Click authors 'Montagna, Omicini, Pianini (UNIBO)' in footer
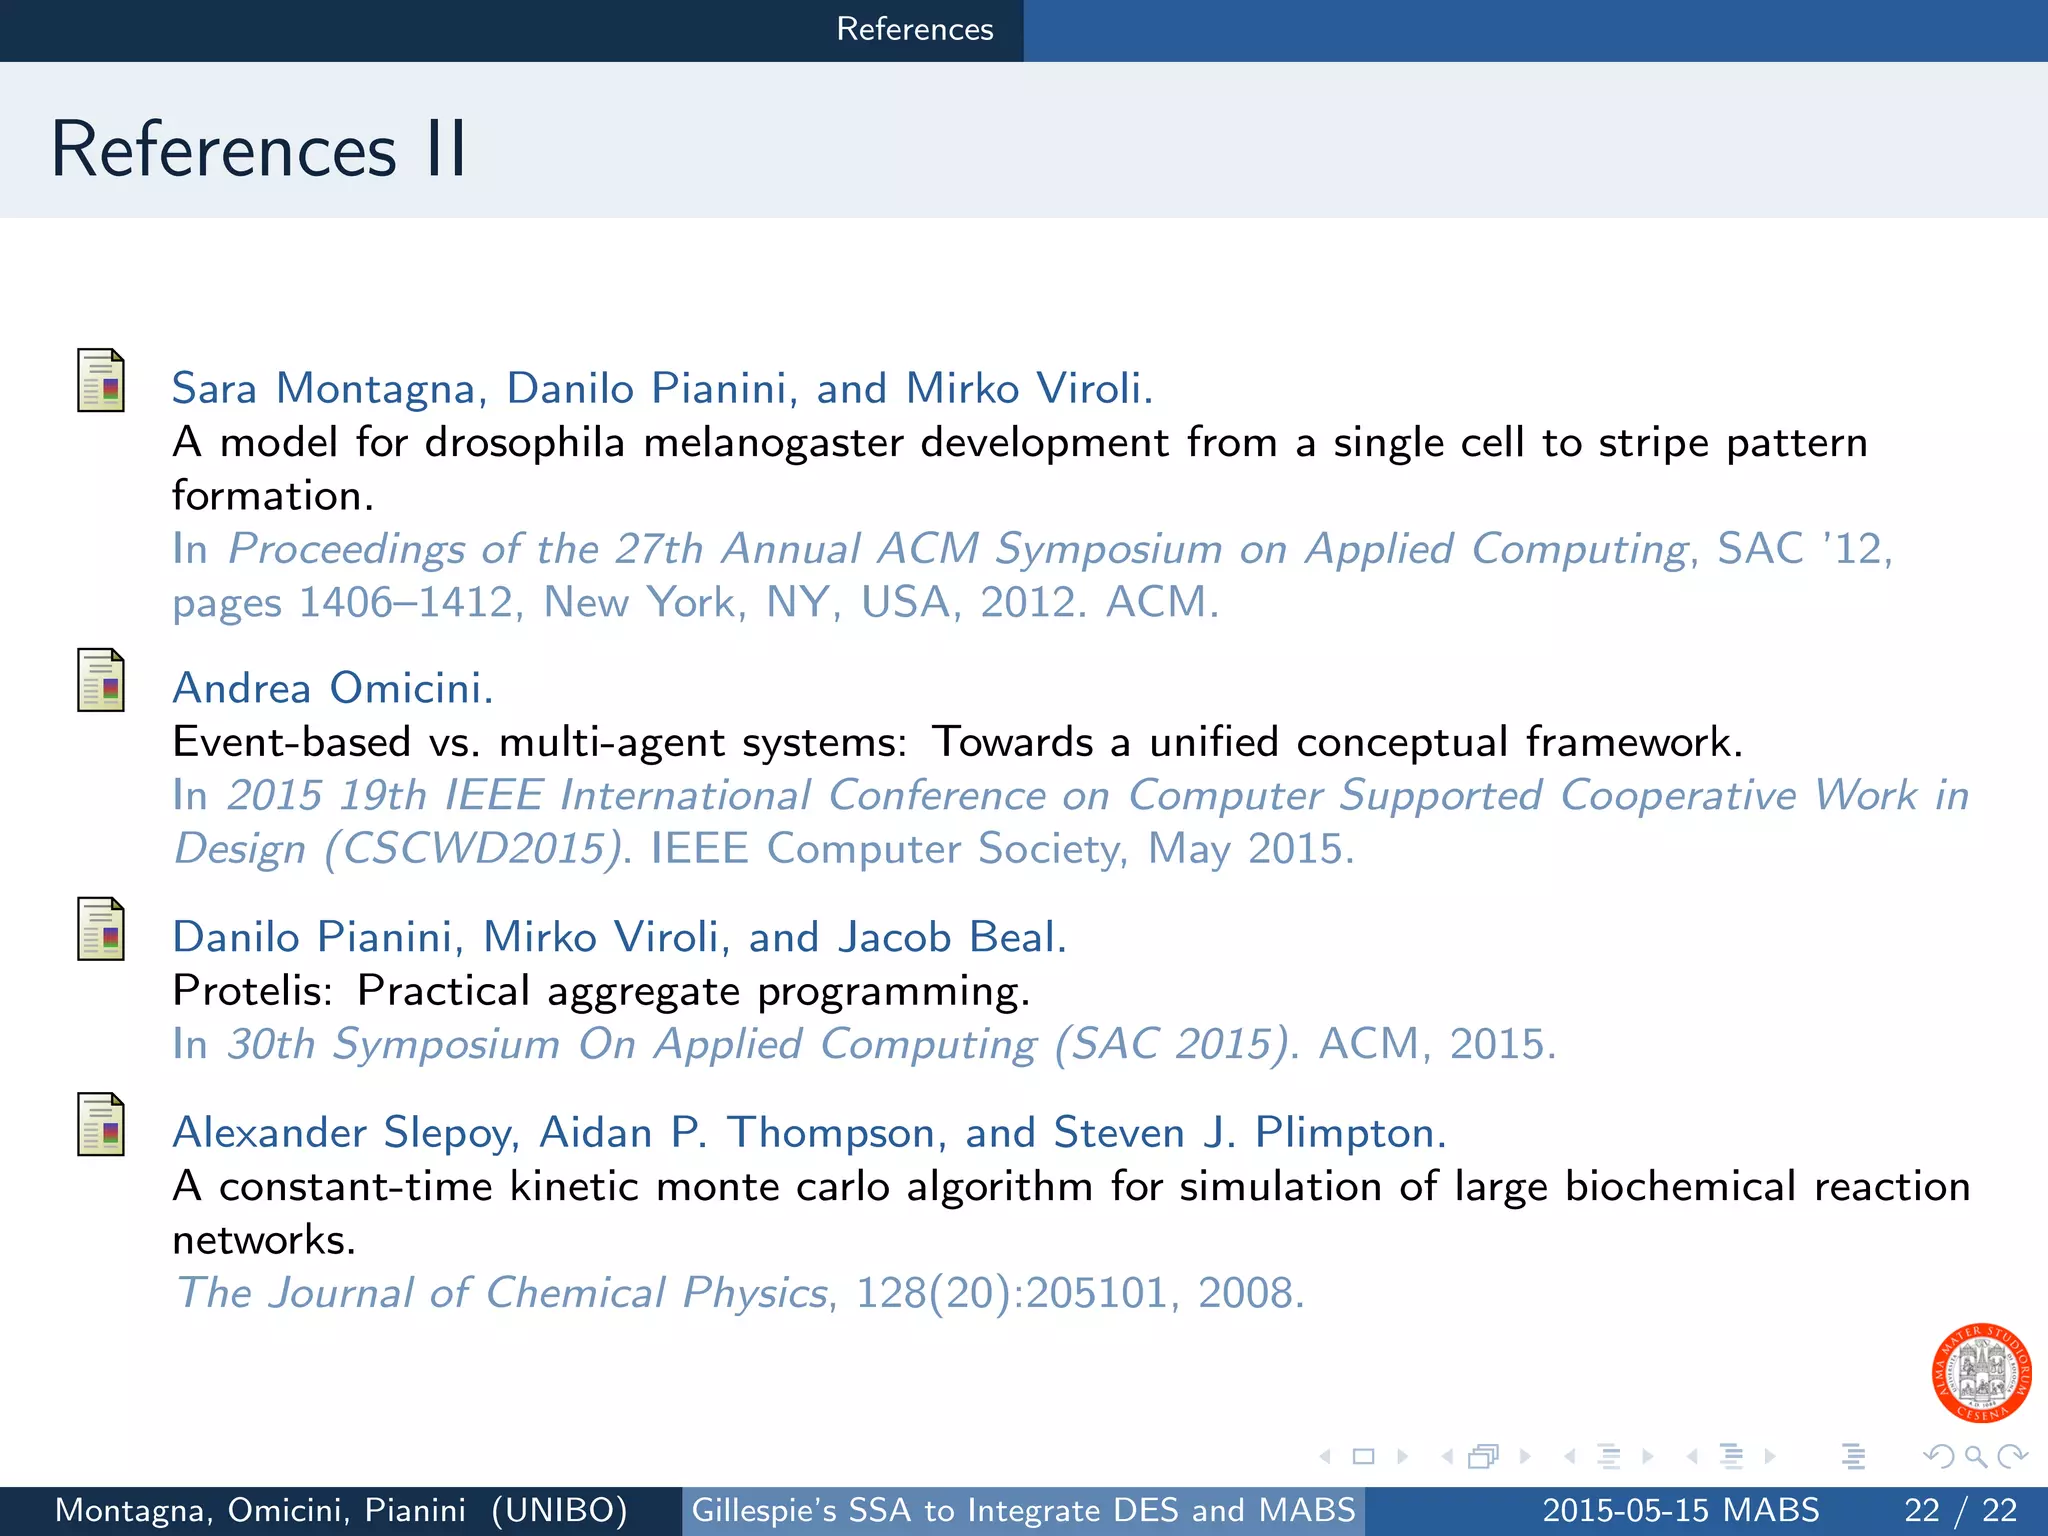 (341, 1510)
